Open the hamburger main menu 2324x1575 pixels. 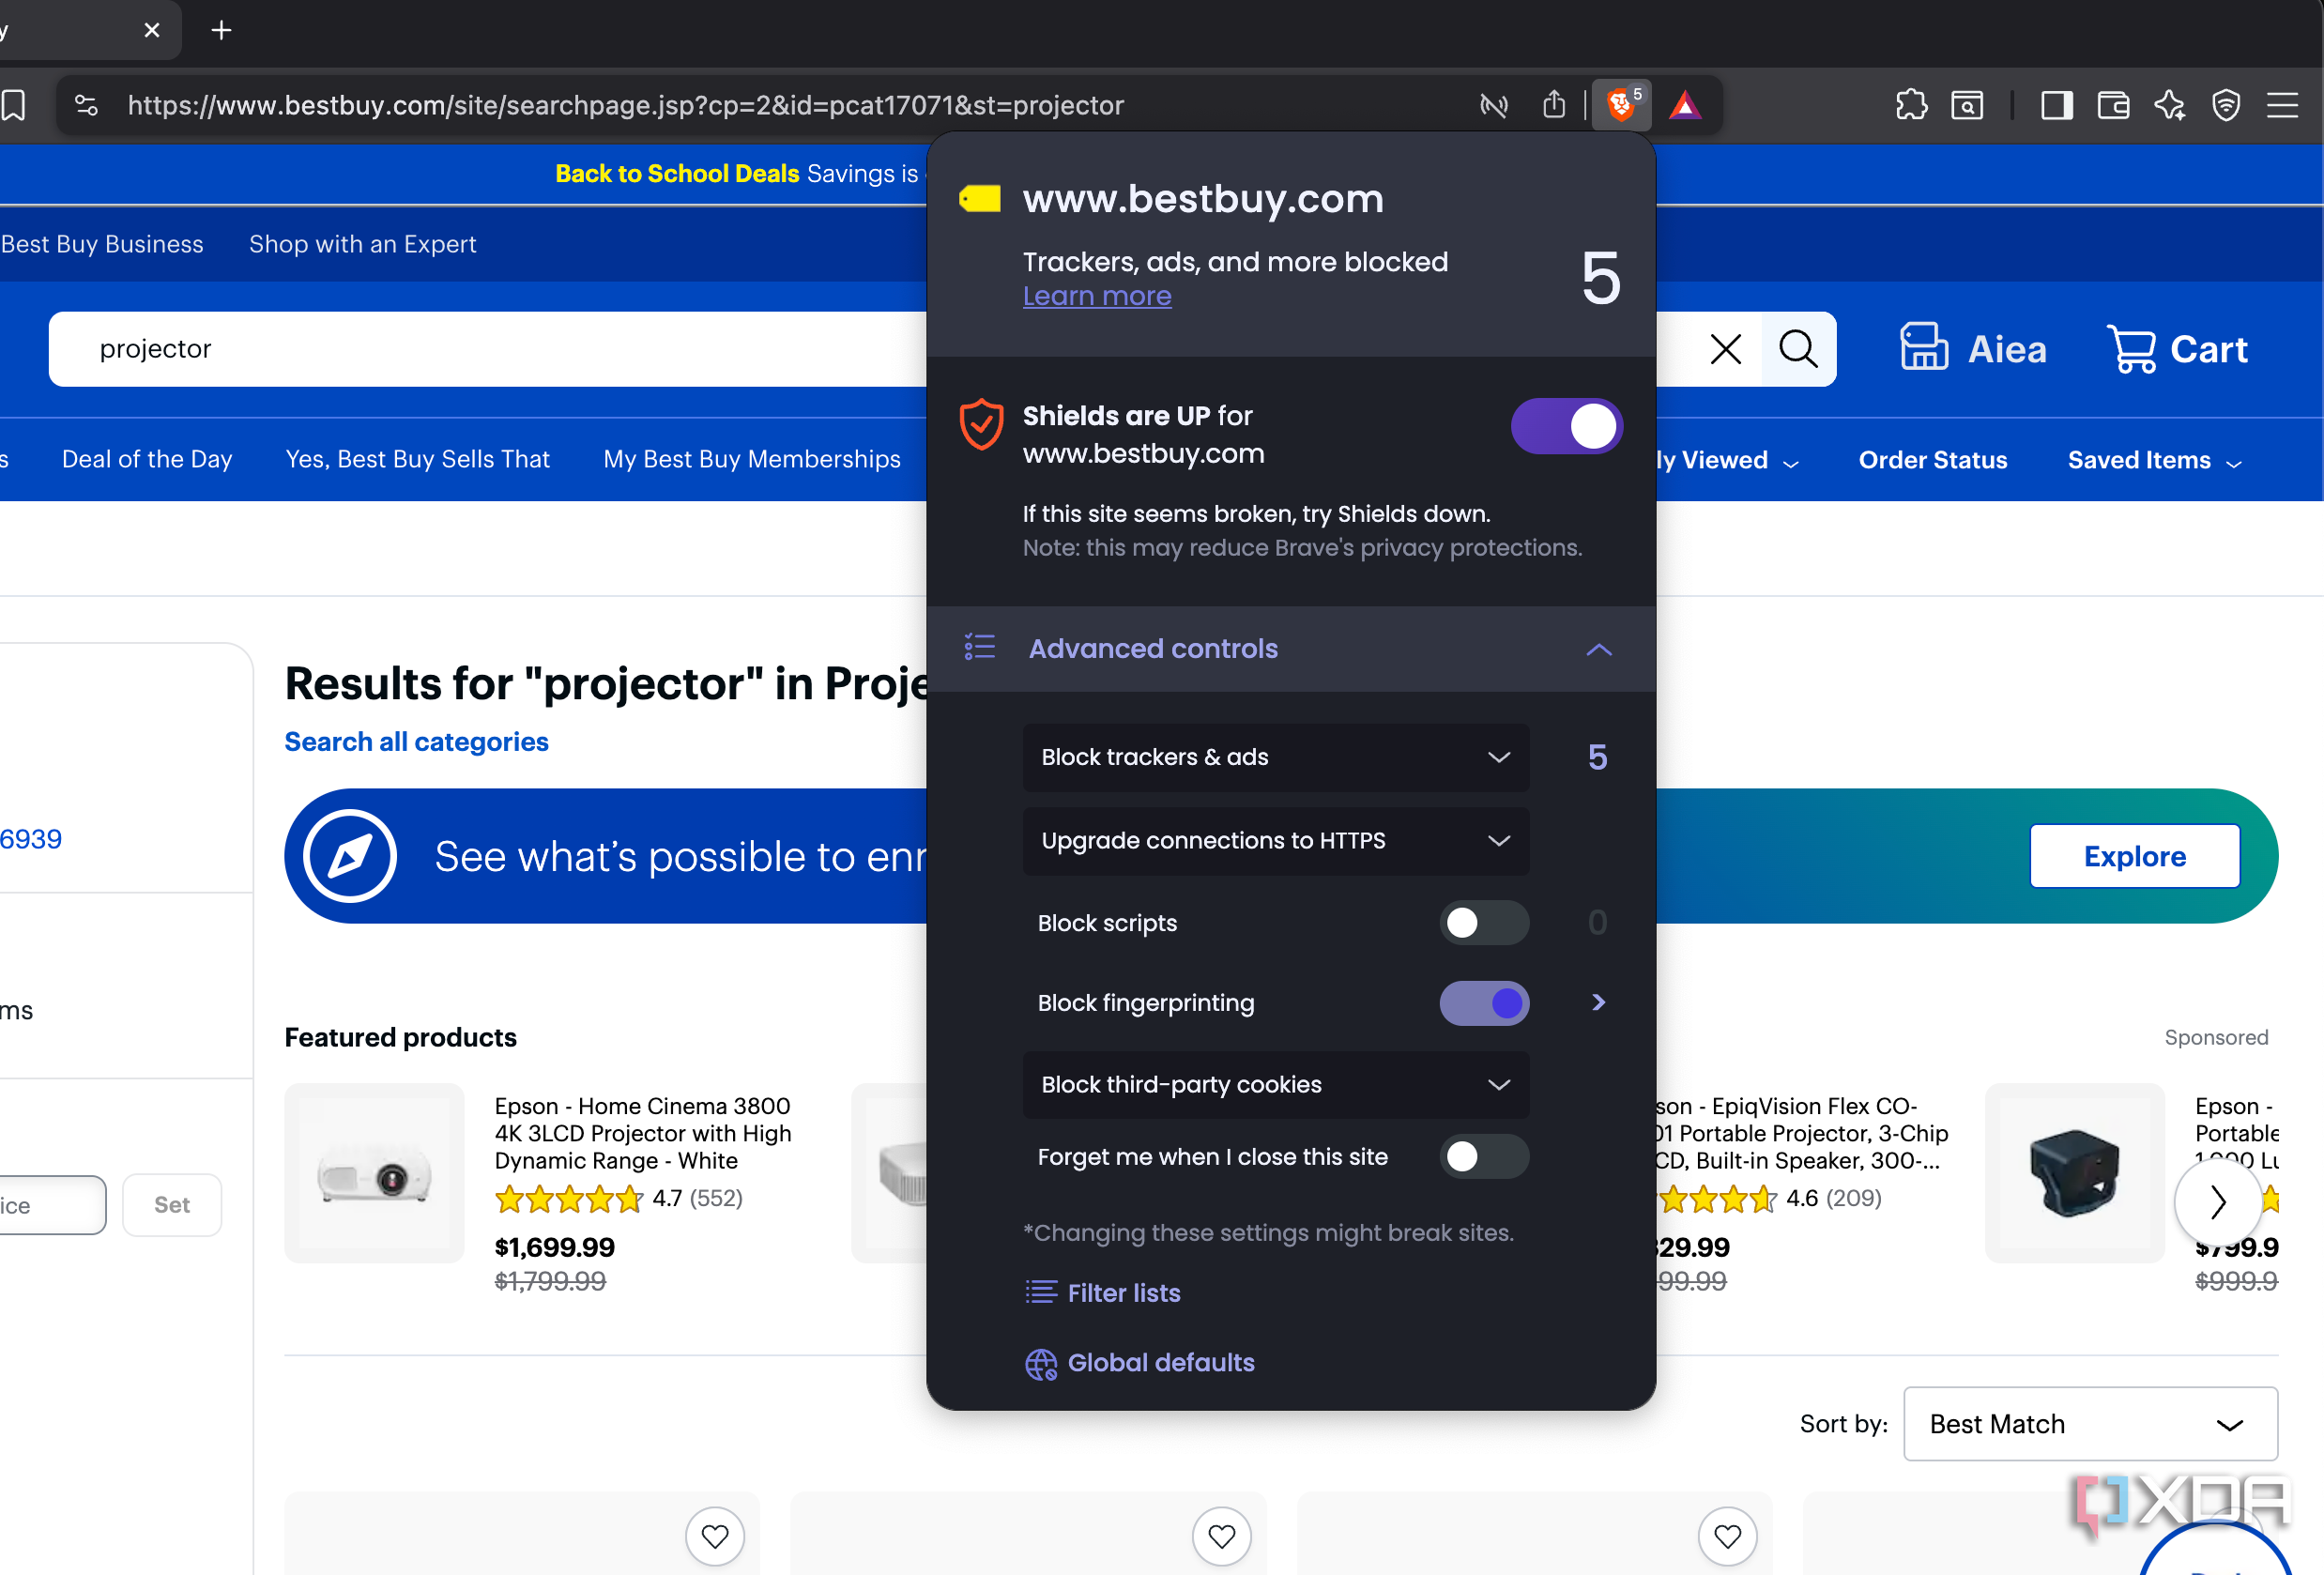(x=2282, y=105)
